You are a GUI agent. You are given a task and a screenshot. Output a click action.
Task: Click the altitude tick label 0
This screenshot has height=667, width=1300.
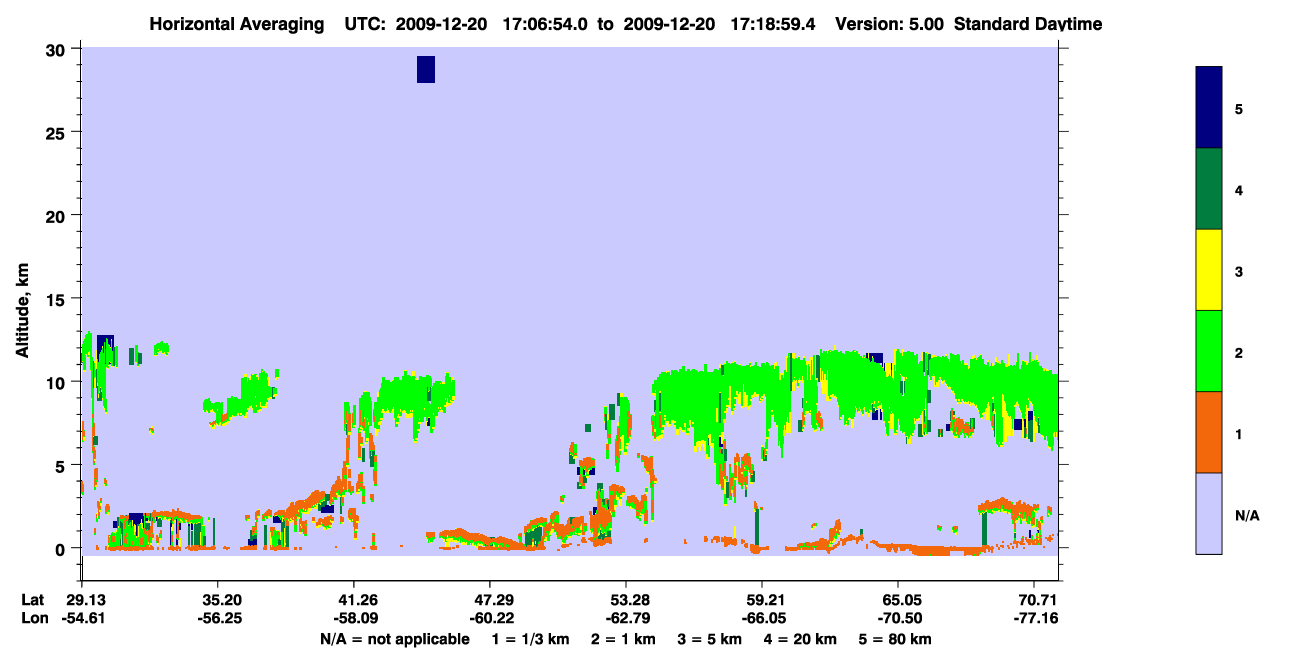tap(62, 548)
